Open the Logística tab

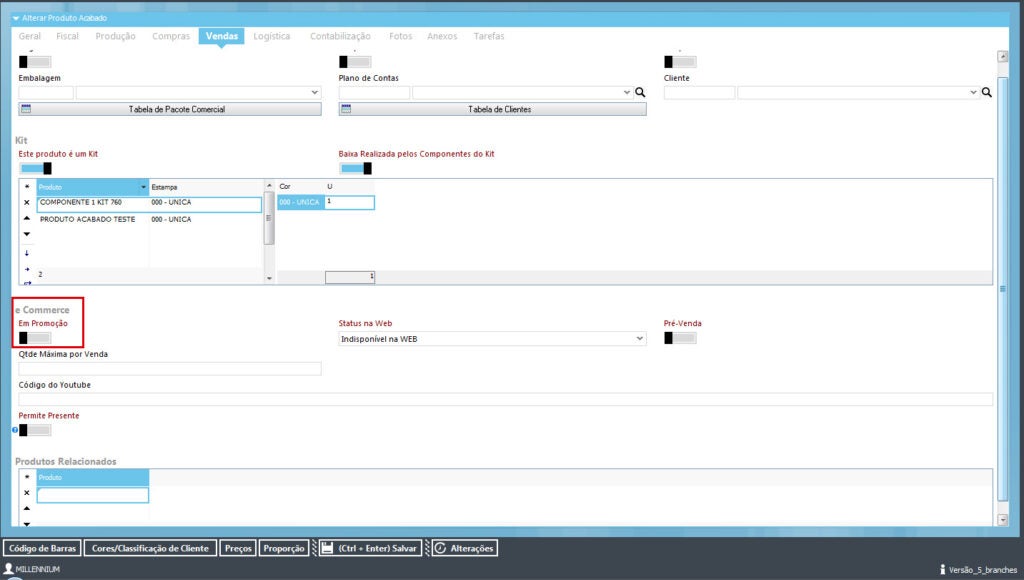click(x=272, y=36)
